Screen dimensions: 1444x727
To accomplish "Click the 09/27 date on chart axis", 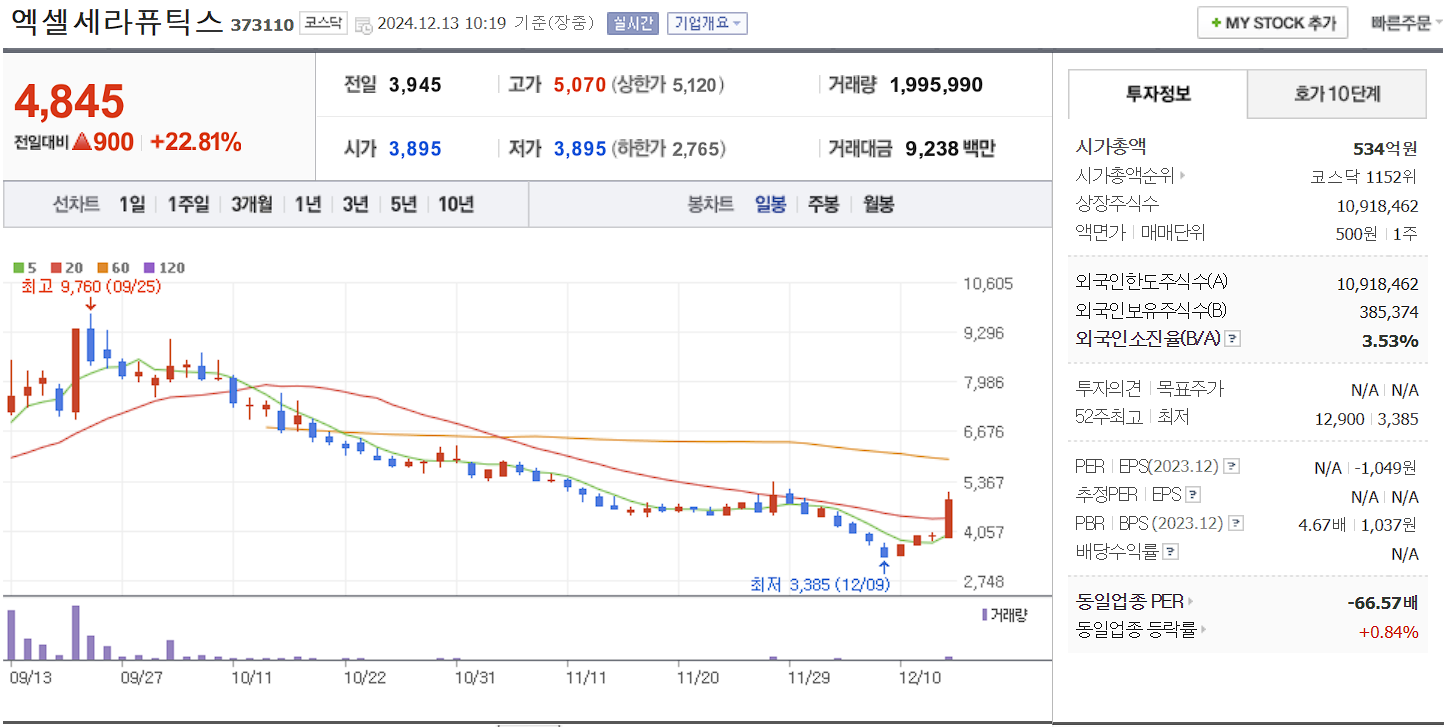I will [x=141, y=677].
